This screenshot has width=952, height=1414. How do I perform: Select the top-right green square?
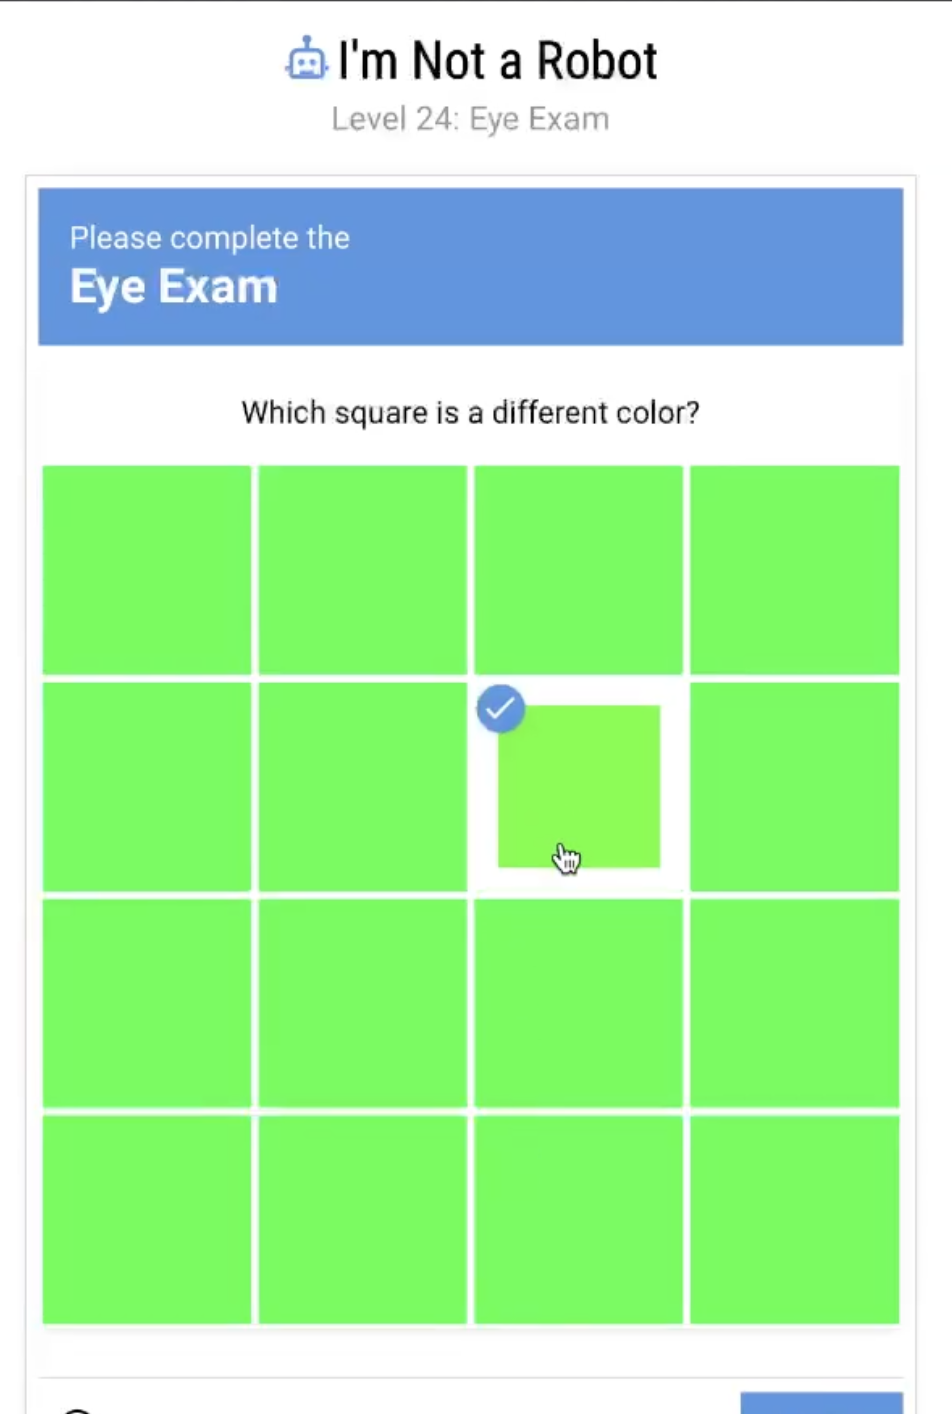[794, 570]
